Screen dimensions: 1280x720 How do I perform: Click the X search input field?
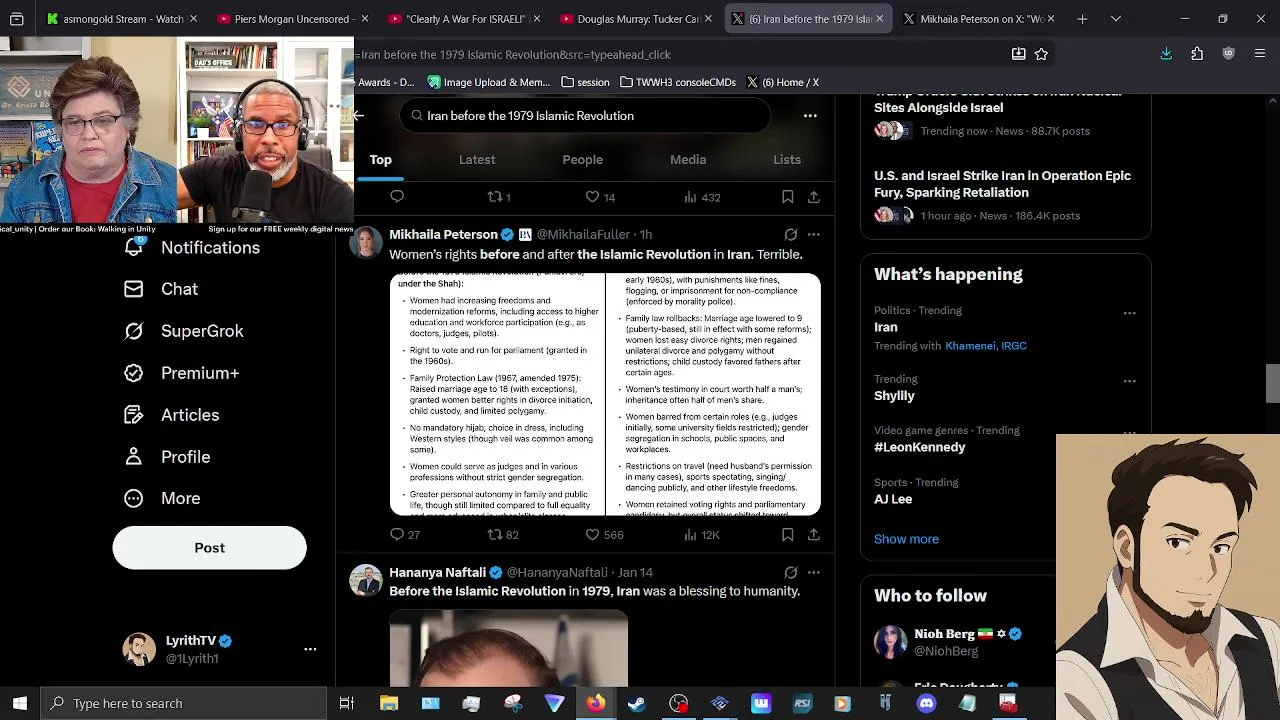(x=586, y=116)
